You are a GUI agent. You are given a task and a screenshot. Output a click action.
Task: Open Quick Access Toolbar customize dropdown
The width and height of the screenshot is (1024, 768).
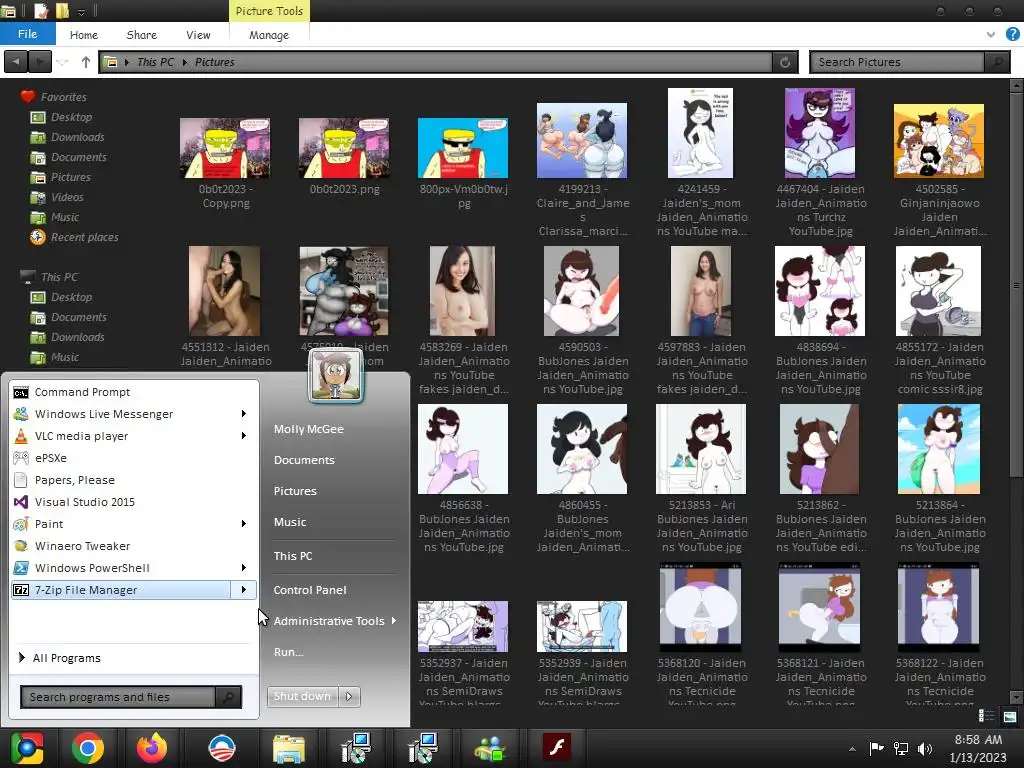click(82, 11)
